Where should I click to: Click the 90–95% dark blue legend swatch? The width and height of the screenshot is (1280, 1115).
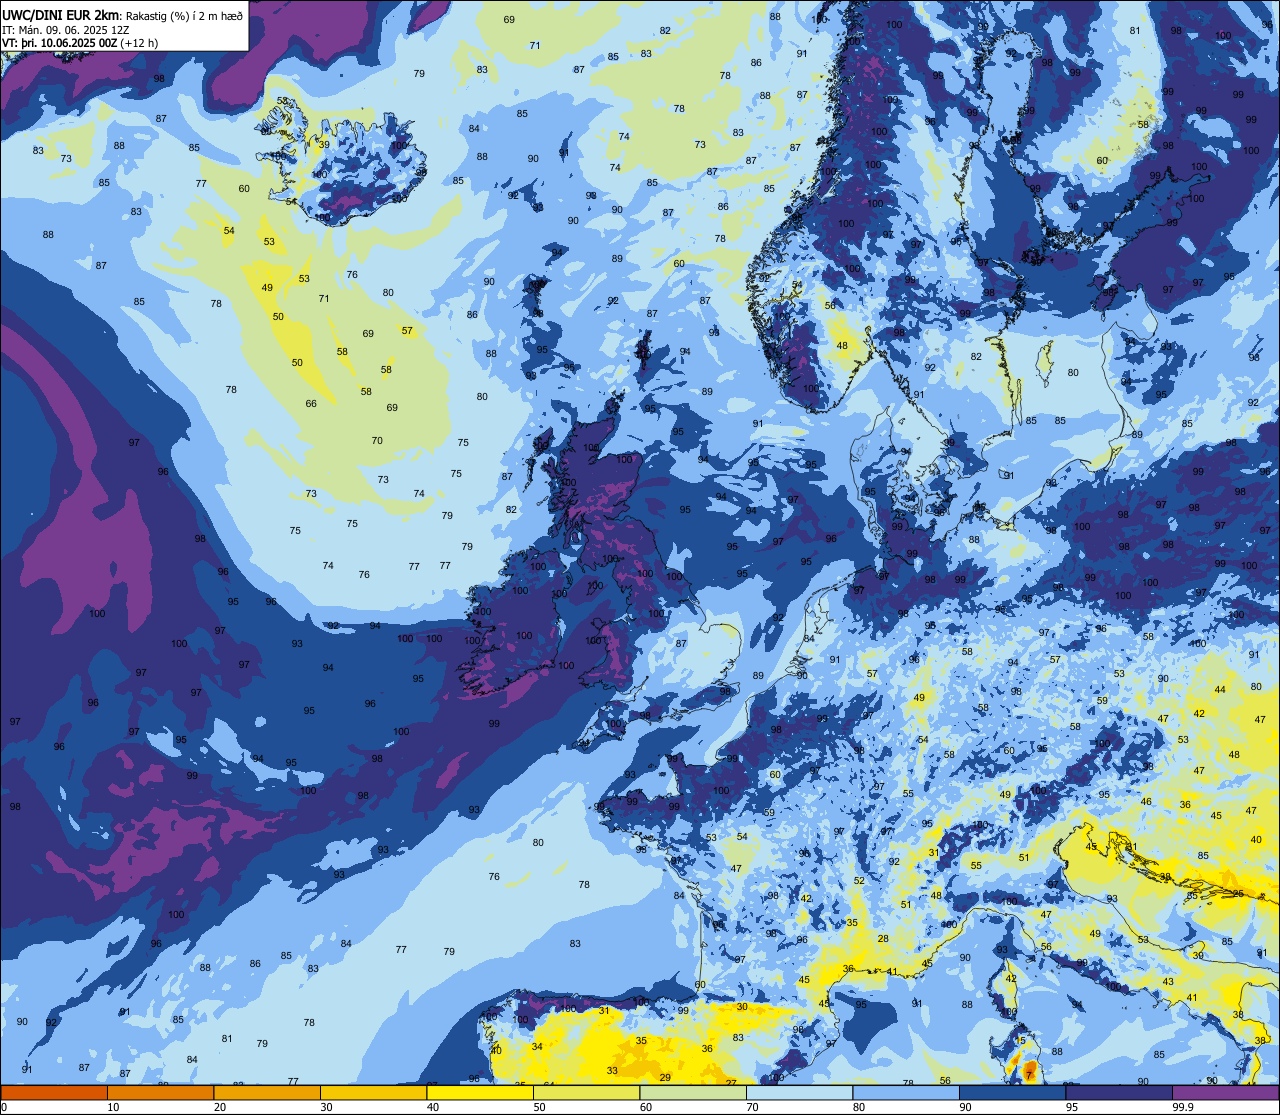coord(1012,1092)
